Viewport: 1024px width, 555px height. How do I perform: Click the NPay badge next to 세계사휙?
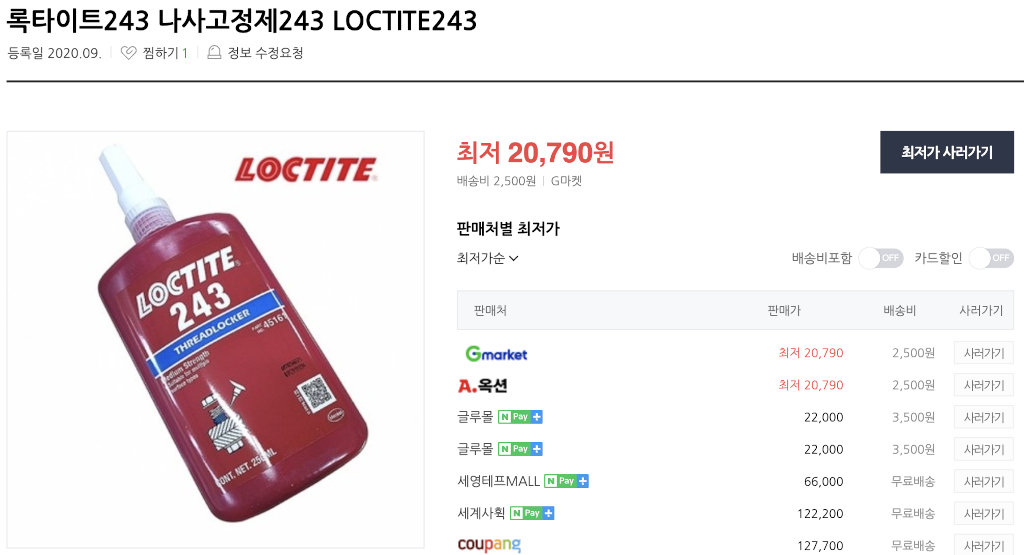(532, 513)
